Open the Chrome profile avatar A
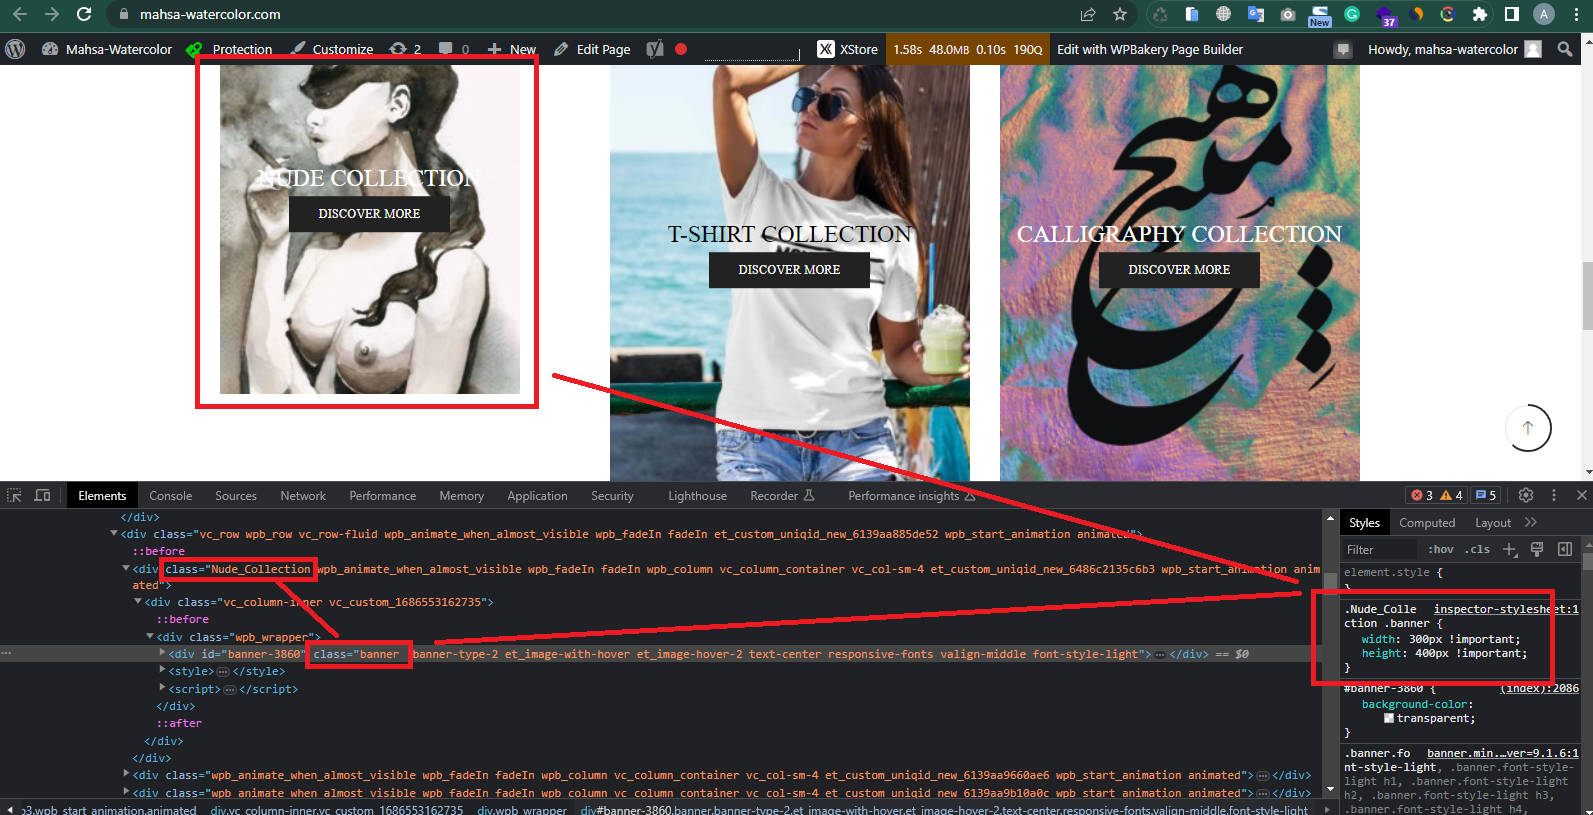 click(x=1545, y=14)
